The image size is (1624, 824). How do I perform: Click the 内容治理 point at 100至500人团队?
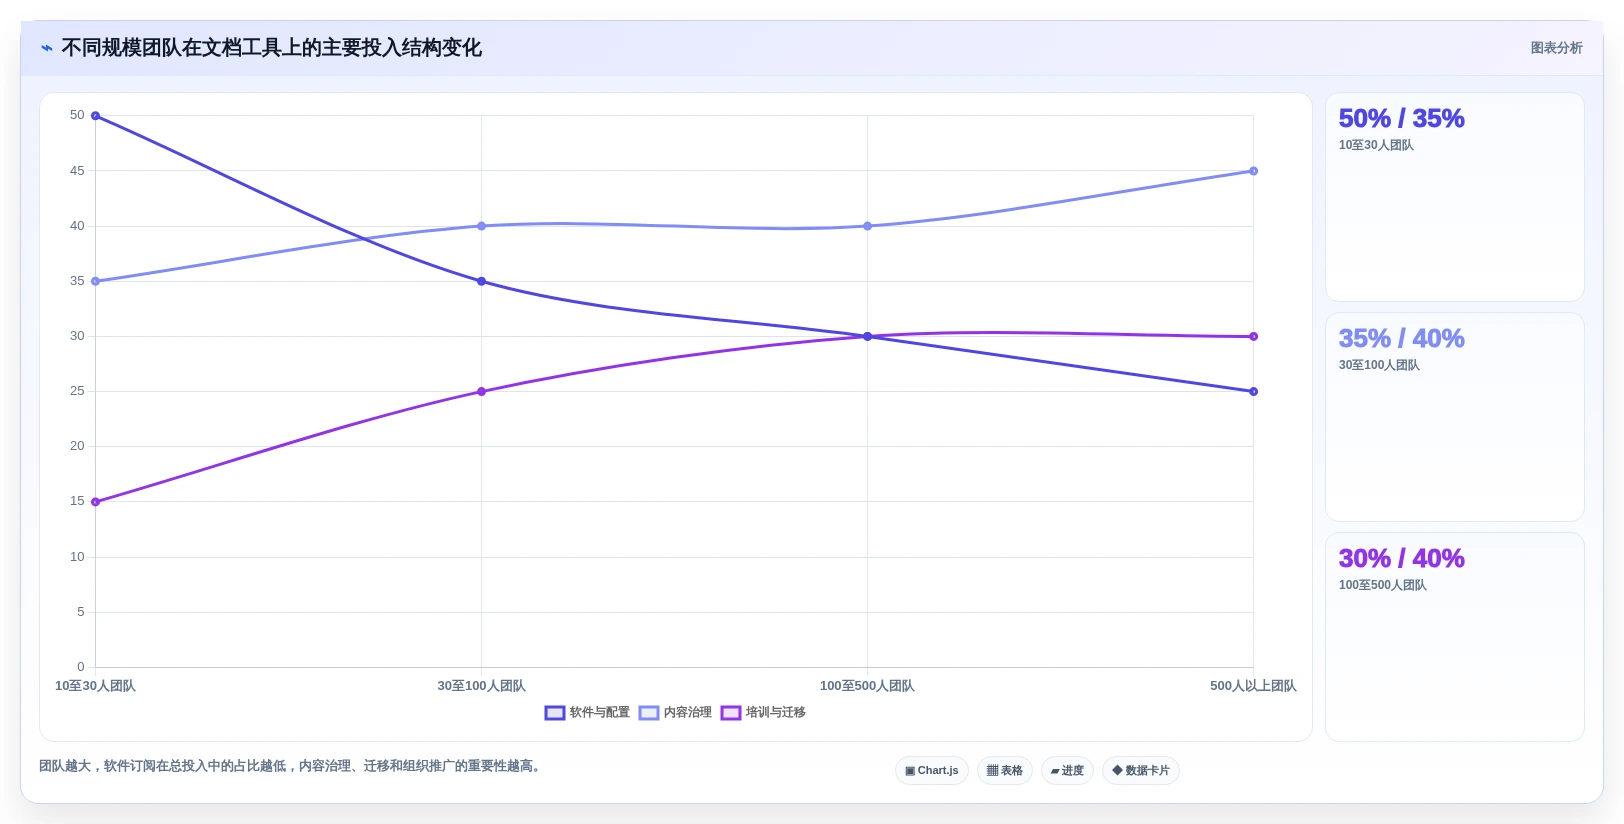(x=868, y=226)
